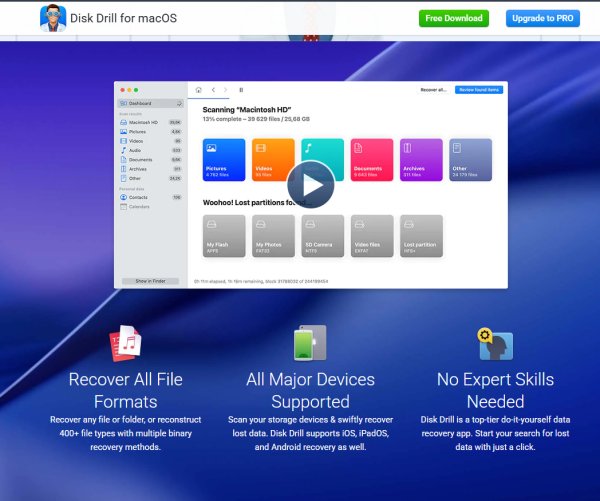Click the All Major Devices Supported heading

(x=310, y=390)
